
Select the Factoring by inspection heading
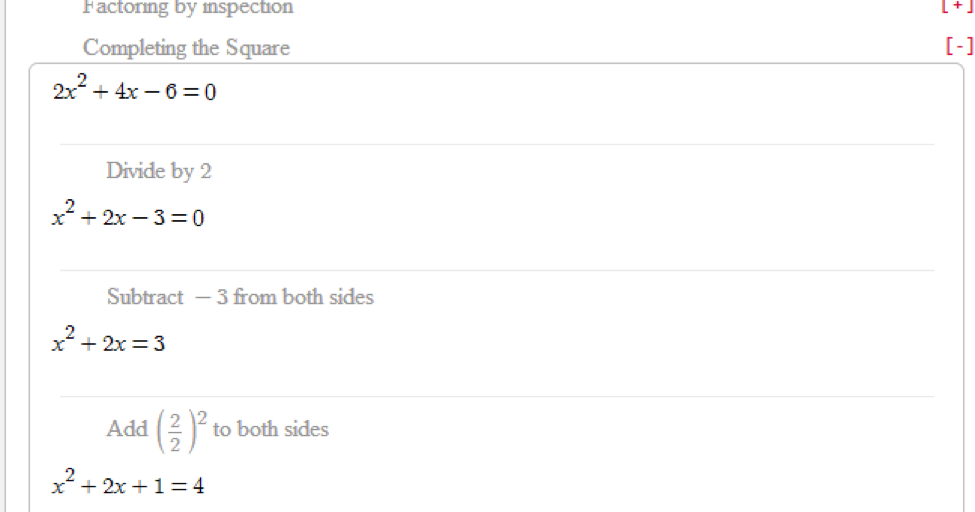click(x=188, y=7)
